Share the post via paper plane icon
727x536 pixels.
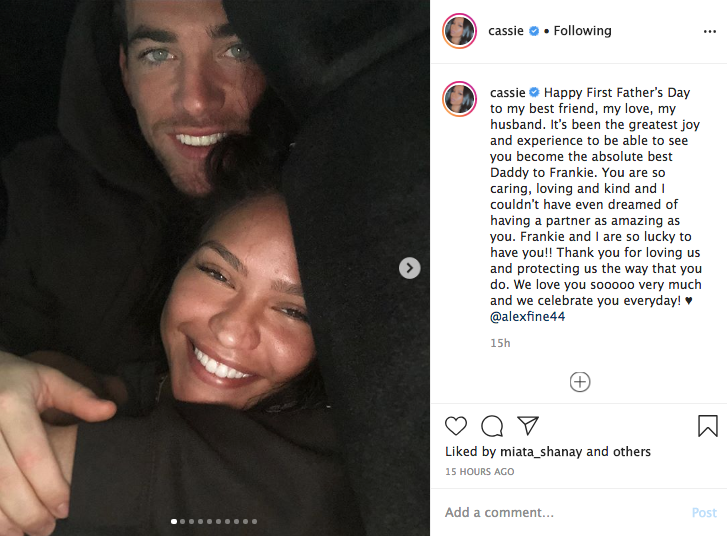coord(528,425)
